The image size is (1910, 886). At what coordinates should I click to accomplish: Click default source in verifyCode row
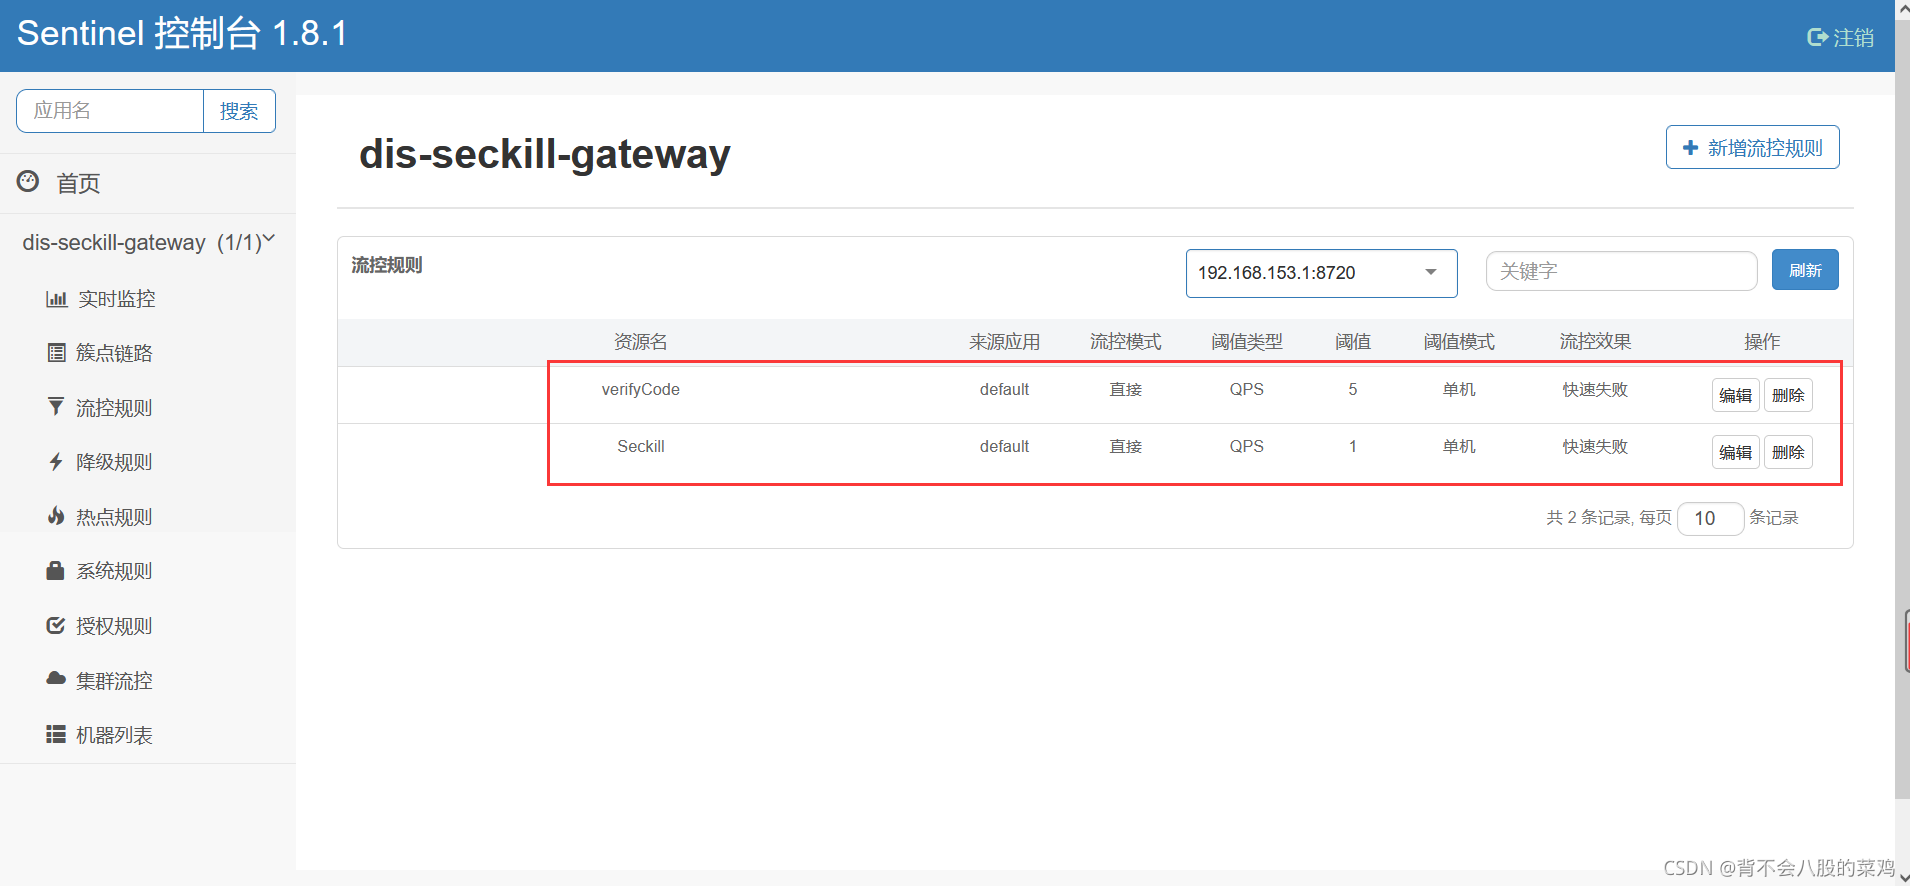[1004, 390]
